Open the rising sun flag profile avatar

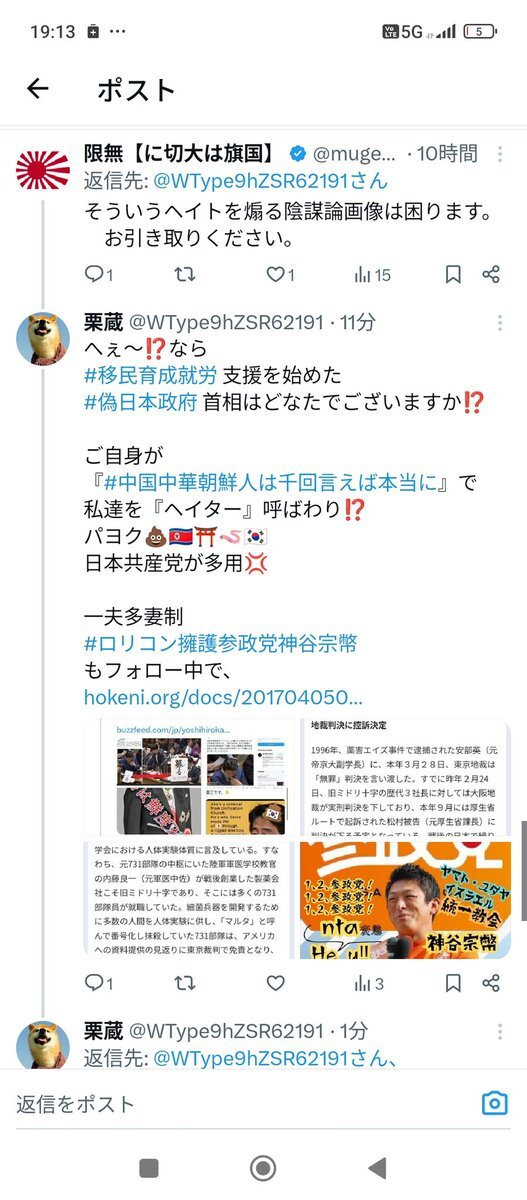[43, 172]
